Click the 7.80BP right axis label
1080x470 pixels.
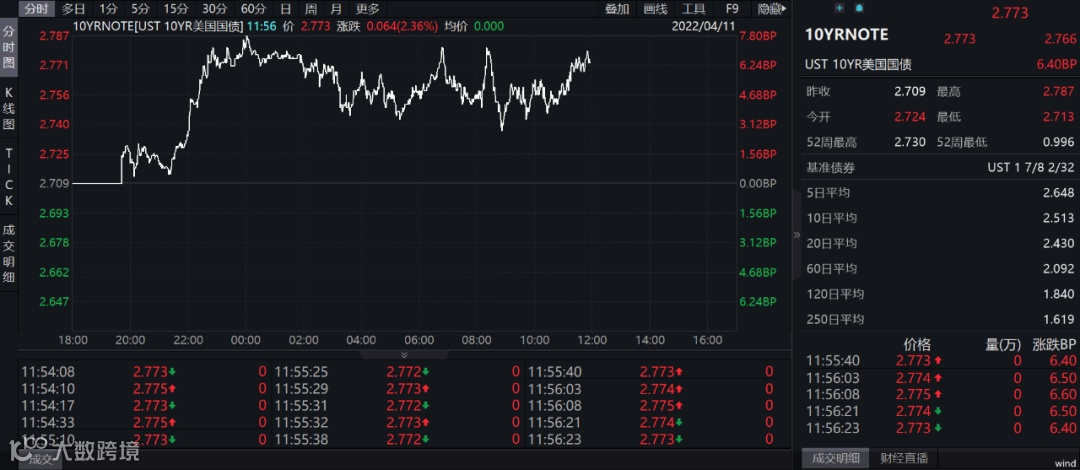coord(759,35)
